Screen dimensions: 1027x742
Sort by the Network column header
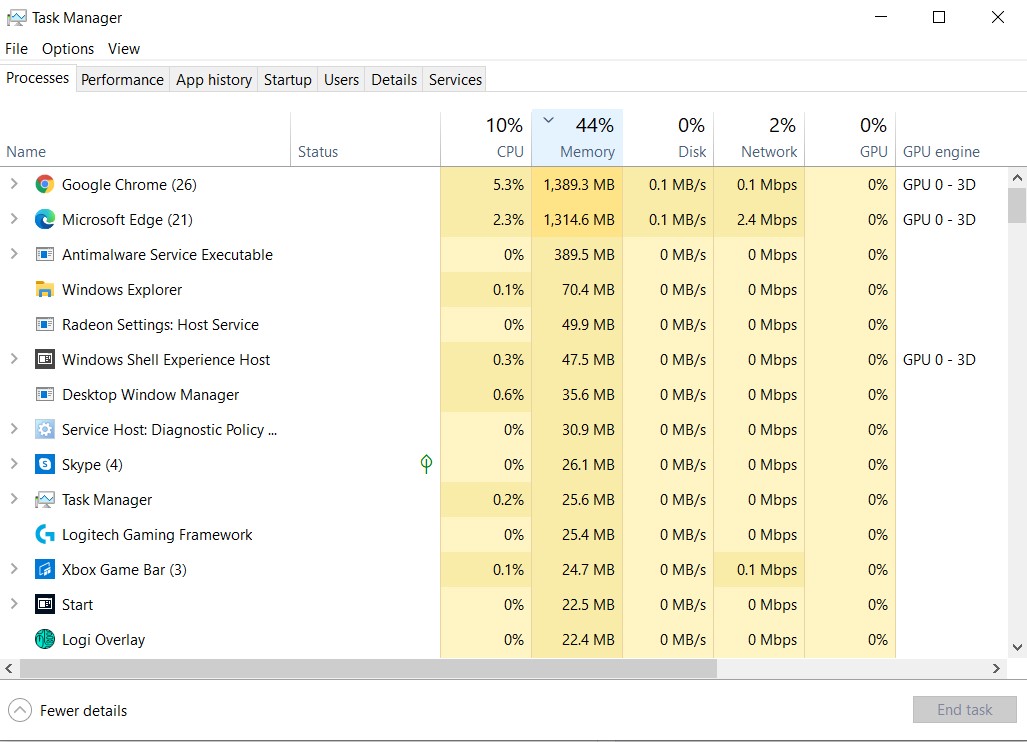(759, 138)
